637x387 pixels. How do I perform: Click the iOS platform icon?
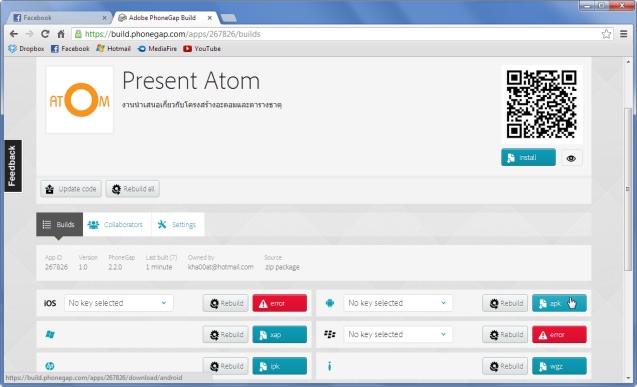pyautogui.click(x=50, y=303)
